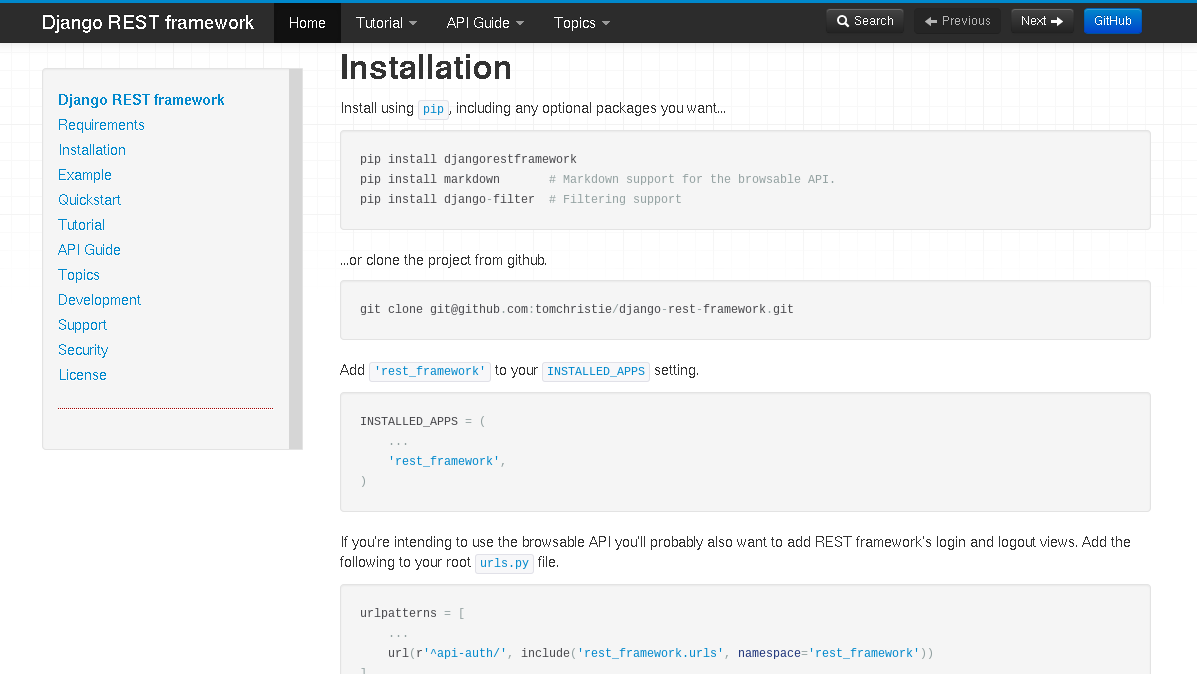The height and width of the screenshot is (674, 1197).
Task: Click the url(r'^api-auth/' code line
Action: (660, 653)
